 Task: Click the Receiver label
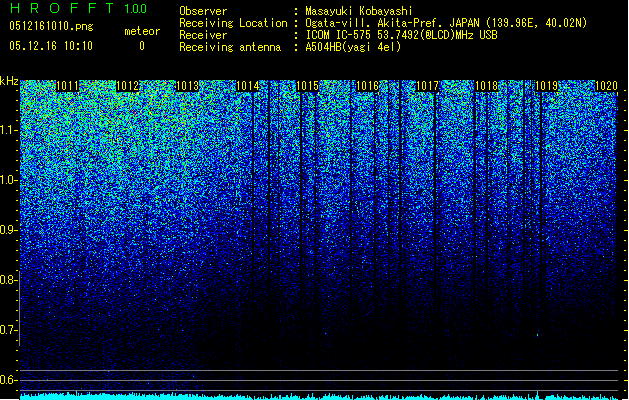(203, 35)
